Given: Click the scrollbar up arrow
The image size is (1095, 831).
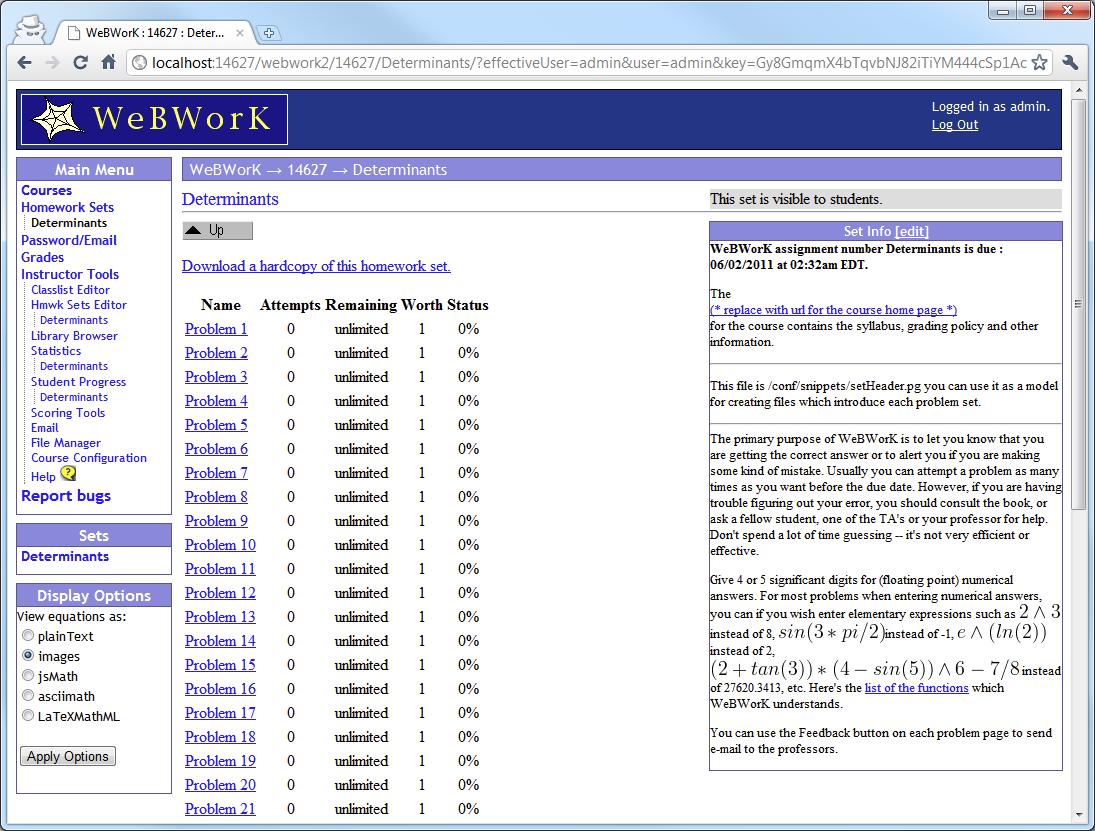Looking at the screenshot, I should click(1078, 91).
